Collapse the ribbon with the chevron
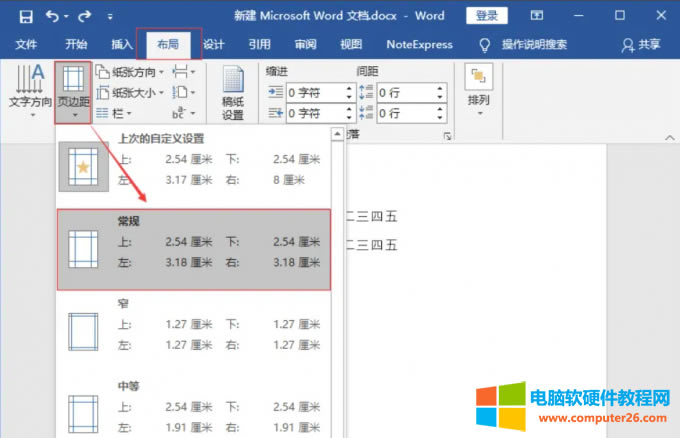680x438 pixels. [670, 137]
